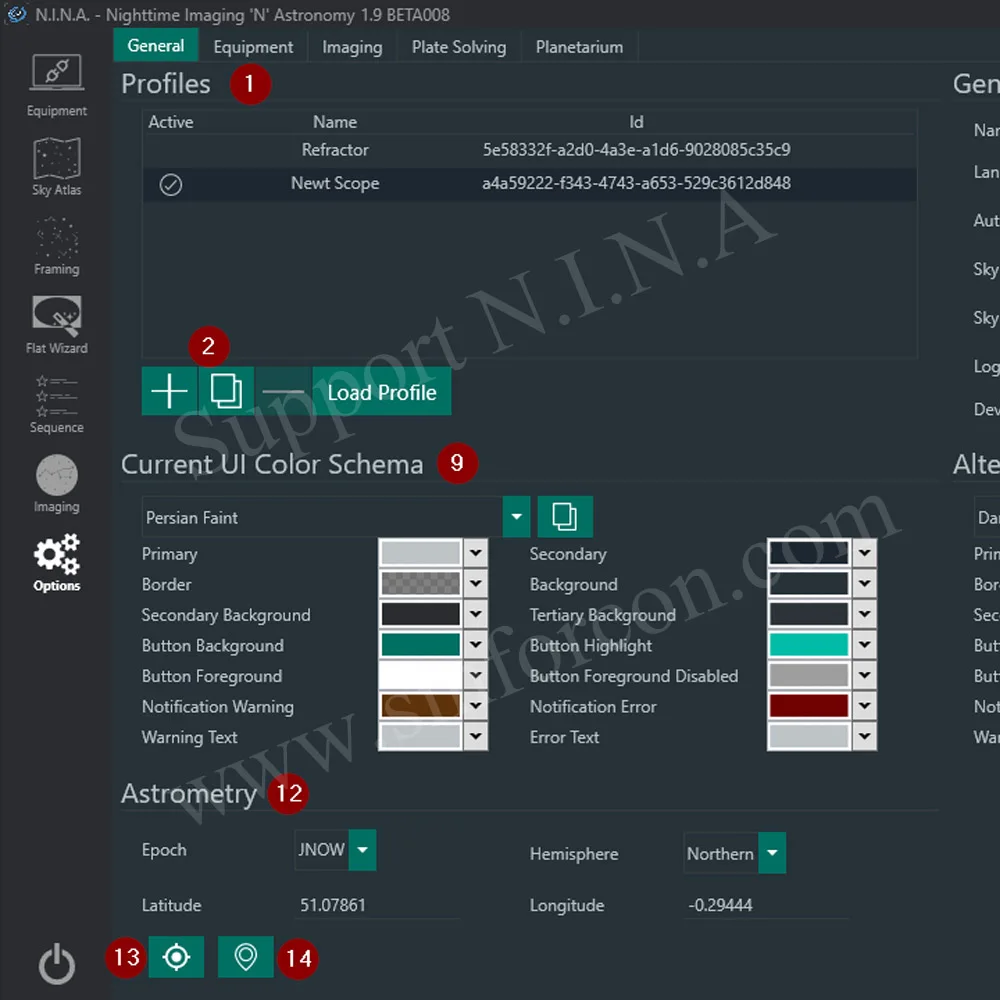Open the Background color dropdown arrow
This screenshot has width=1000, height=1000.
(x=864, y=583)
